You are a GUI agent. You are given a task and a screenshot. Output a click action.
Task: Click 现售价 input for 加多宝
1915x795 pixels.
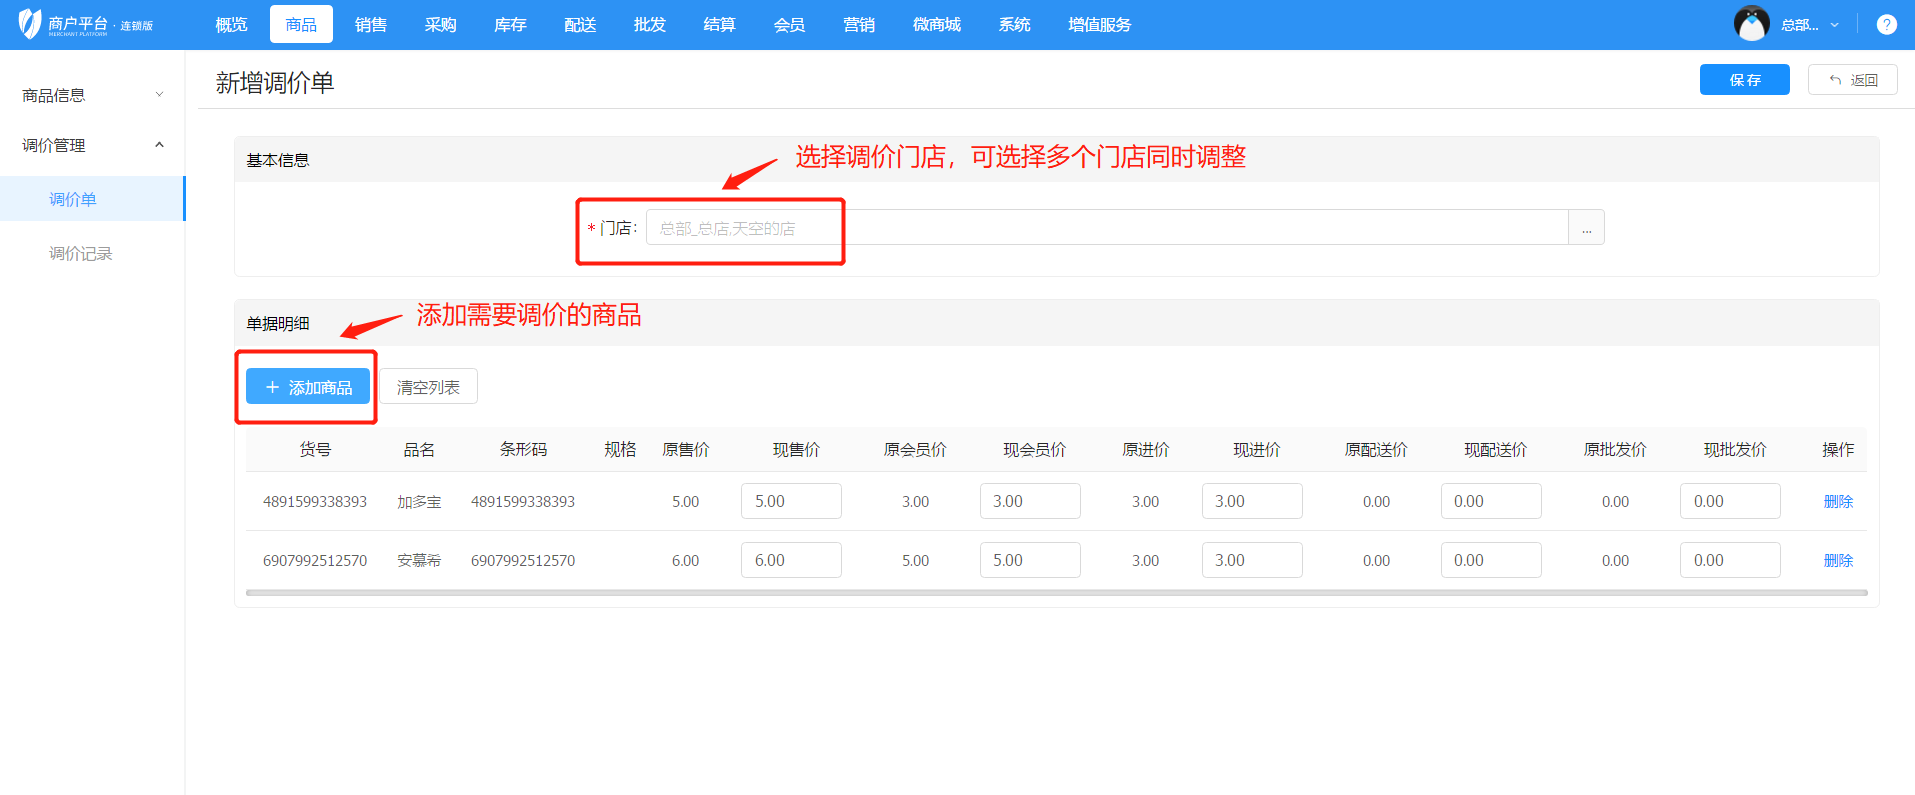[791, 502]
